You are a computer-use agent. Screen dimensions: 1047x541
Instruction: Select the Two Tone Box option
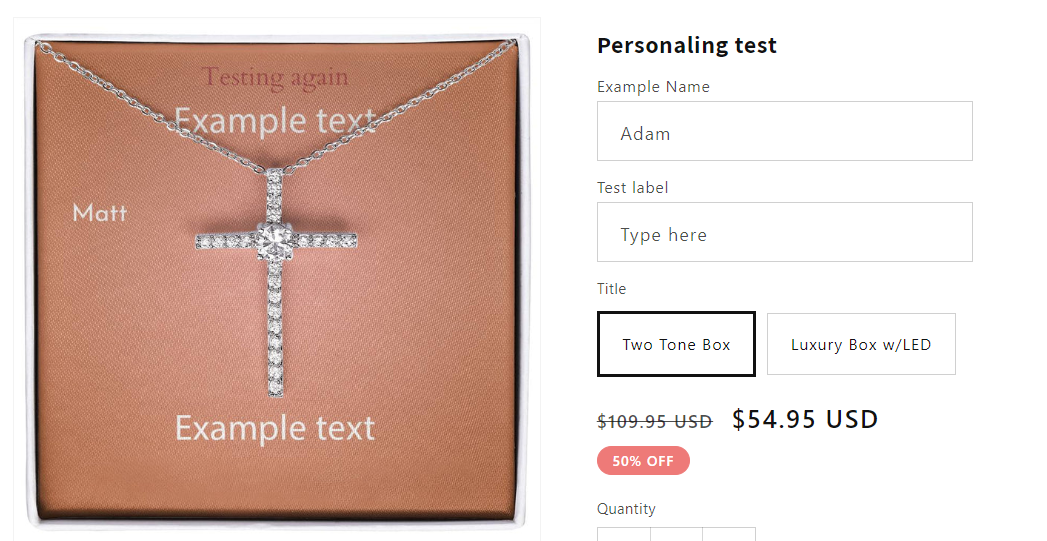(676, 344)
